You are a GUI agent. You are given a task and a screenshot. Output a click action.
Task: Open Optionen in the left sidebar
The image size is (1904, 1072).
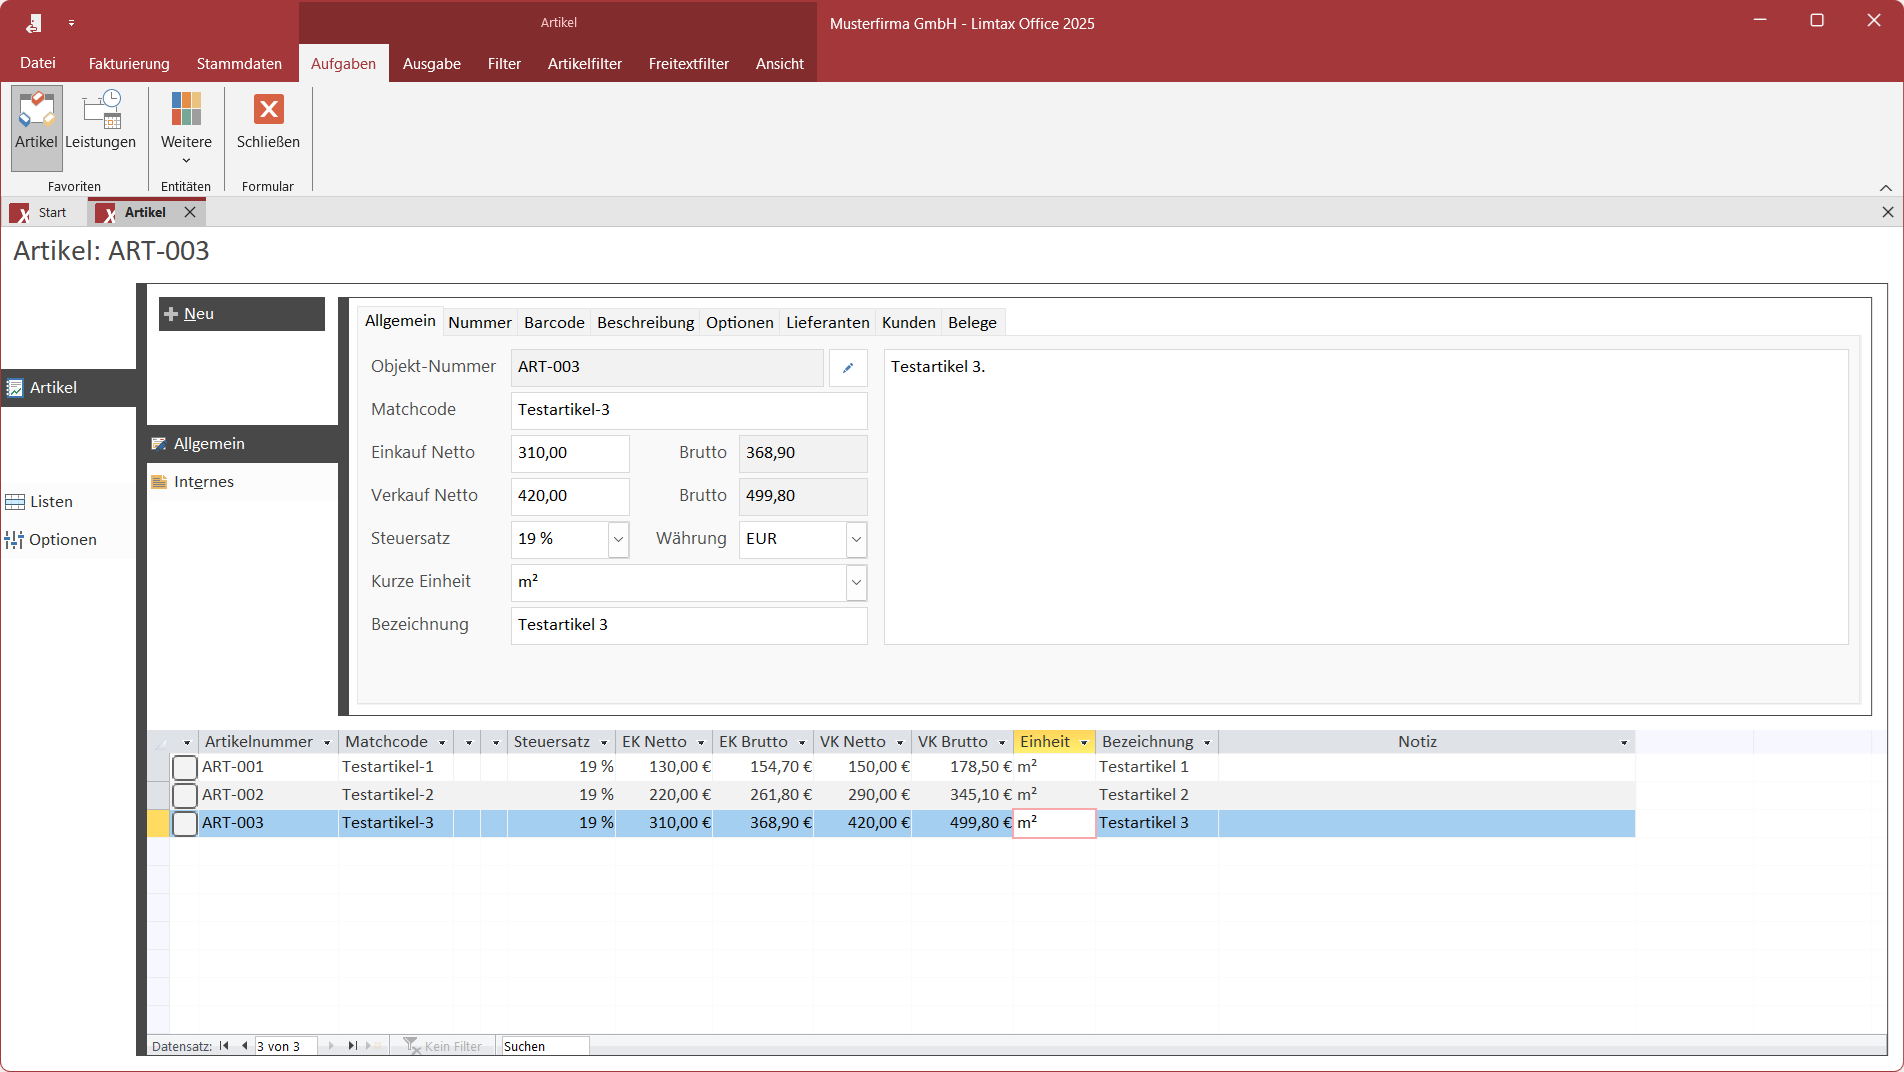(x=62, y=540)
